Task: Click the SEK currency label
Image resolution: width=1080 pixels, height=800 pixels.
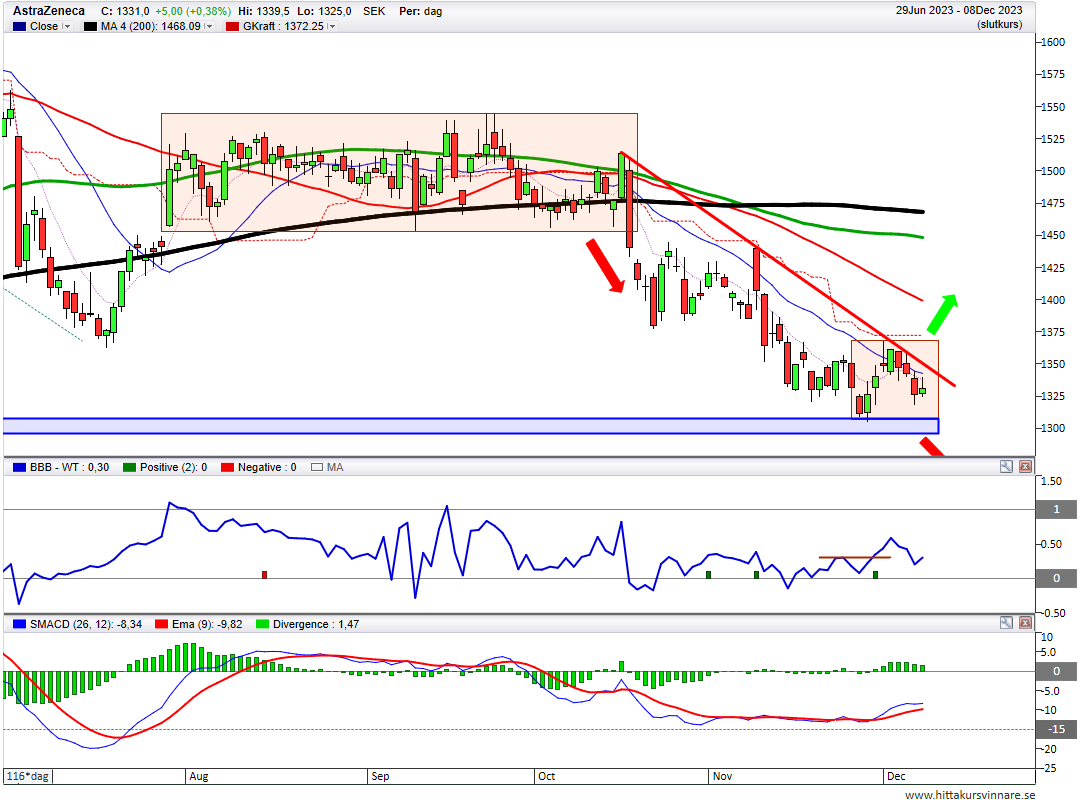Action: pos(374,11)
